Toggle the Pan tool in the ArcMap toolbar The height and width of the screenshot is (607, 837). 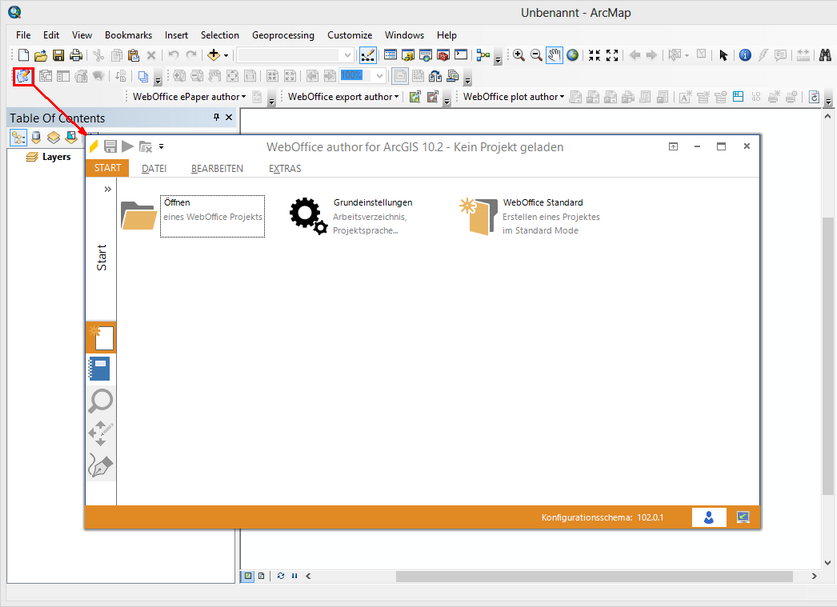pos(554,56)
